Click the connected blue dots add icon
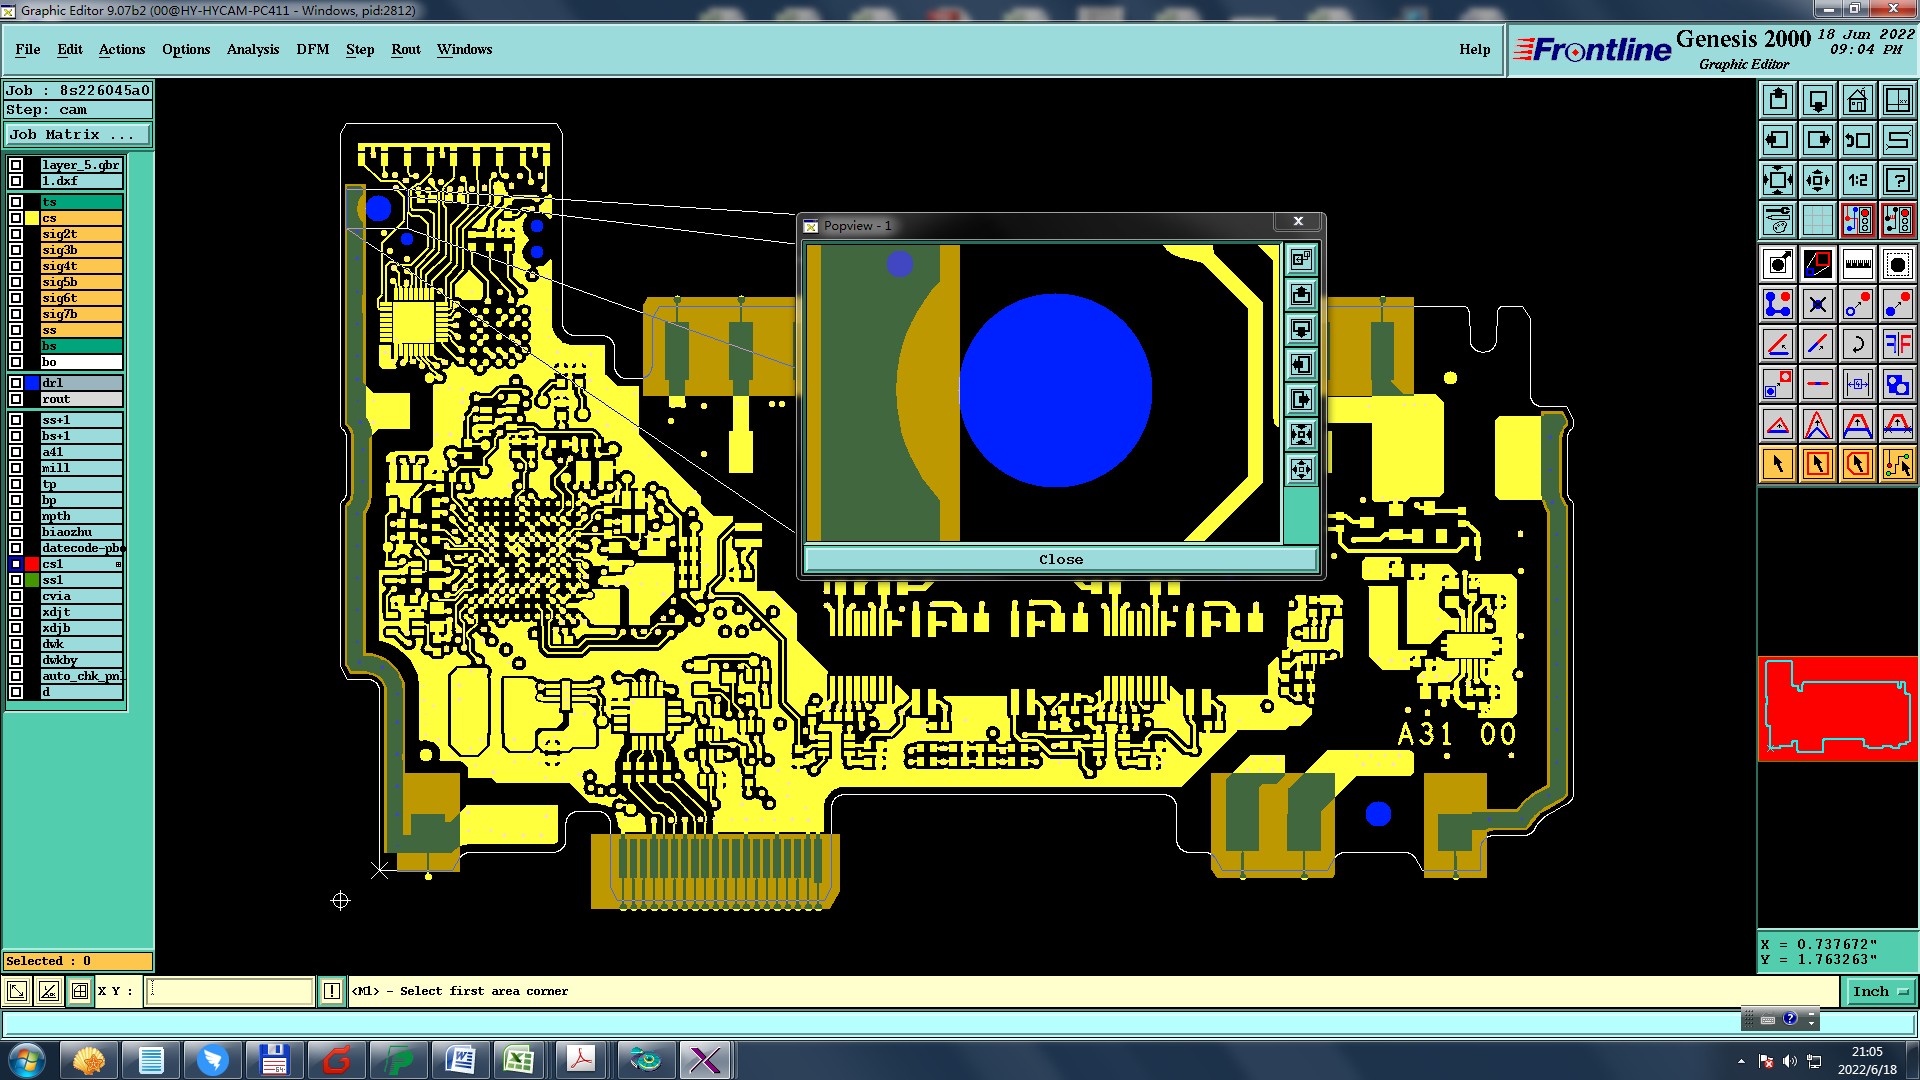Image resolution: width=1920 pixels, height=1080 pixels. pyautogui.click(x=1778, y=304)
